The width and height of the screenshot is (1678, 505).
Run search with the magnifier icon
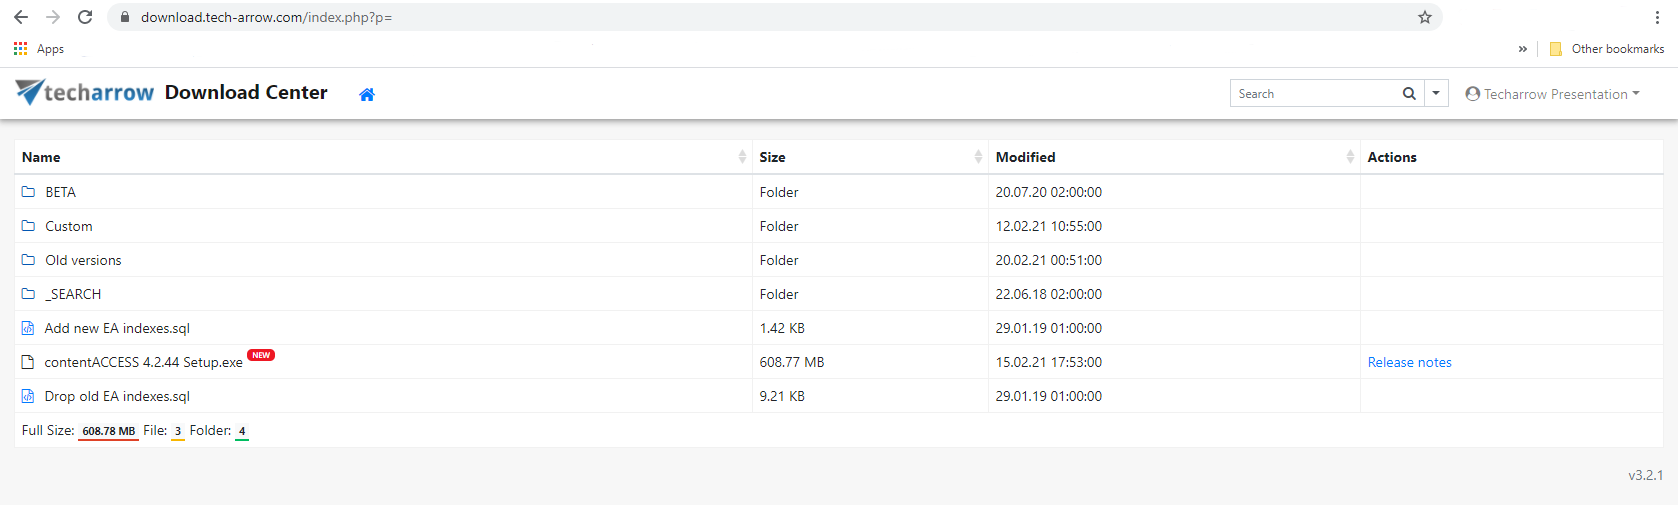(1409, 93)
